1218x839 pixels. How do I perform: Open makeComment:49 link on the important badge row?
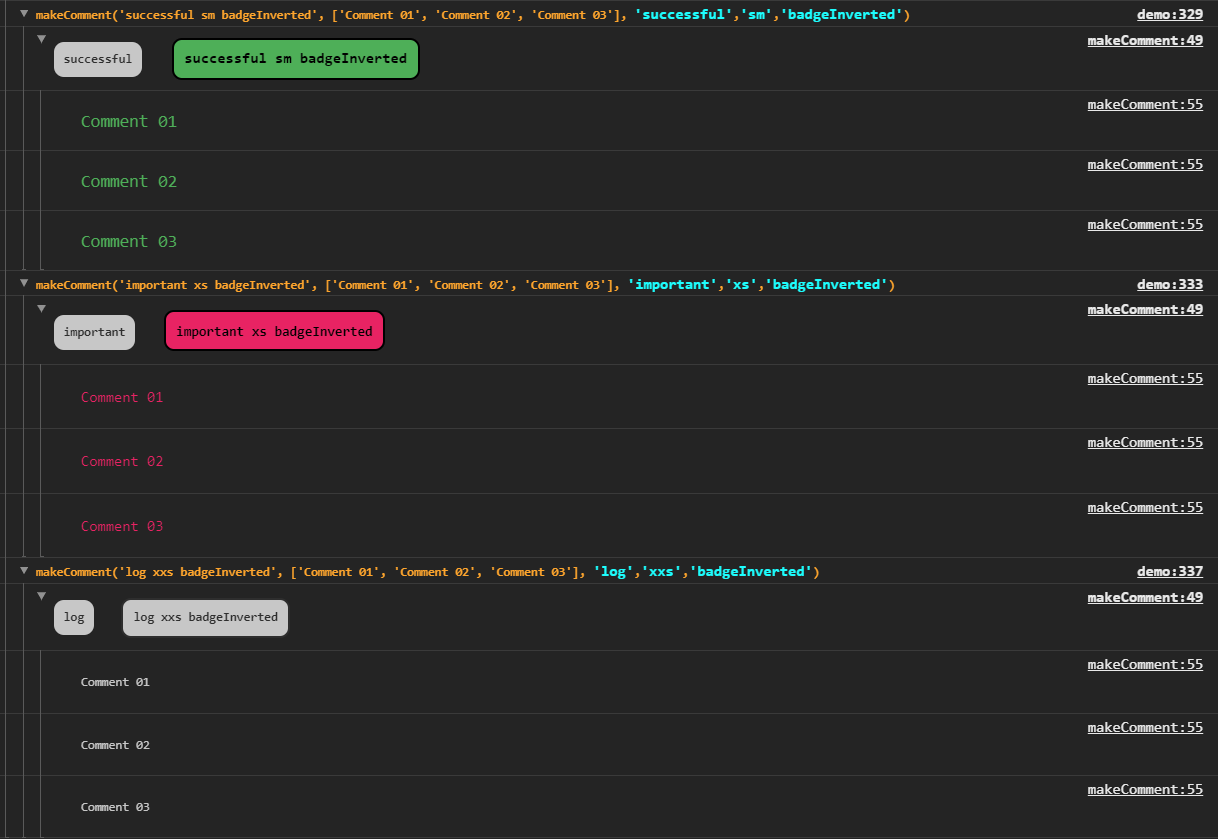(1145, 309)
